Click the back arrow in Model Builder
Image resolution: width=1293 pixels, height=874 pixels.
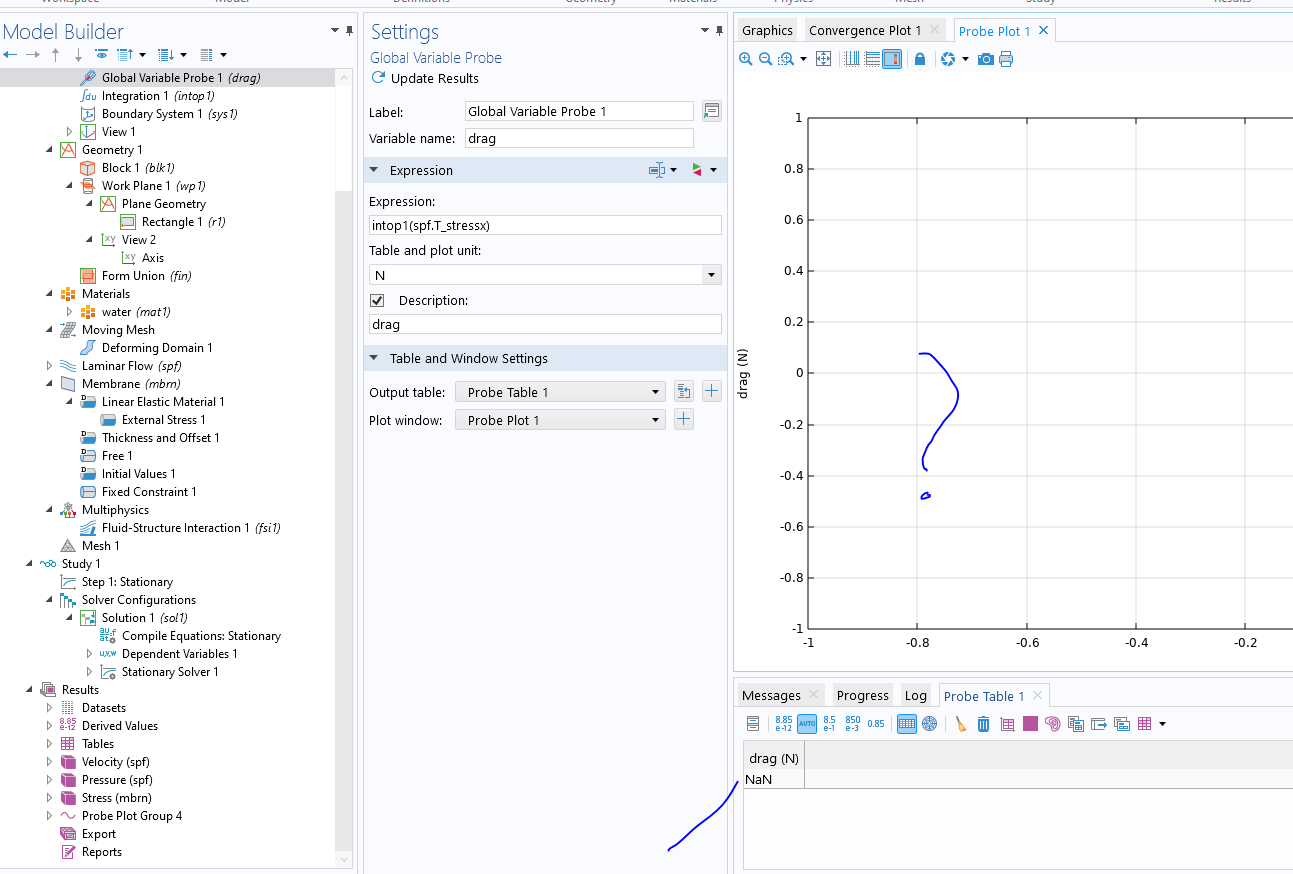pyautogui.click(x=10, y=54)
